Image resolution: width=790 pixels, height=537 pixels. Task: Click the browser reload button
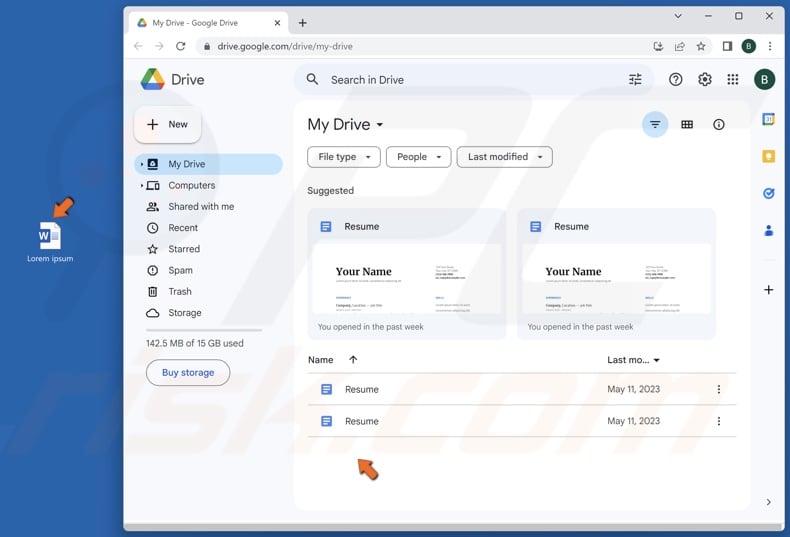coord(180,46)
